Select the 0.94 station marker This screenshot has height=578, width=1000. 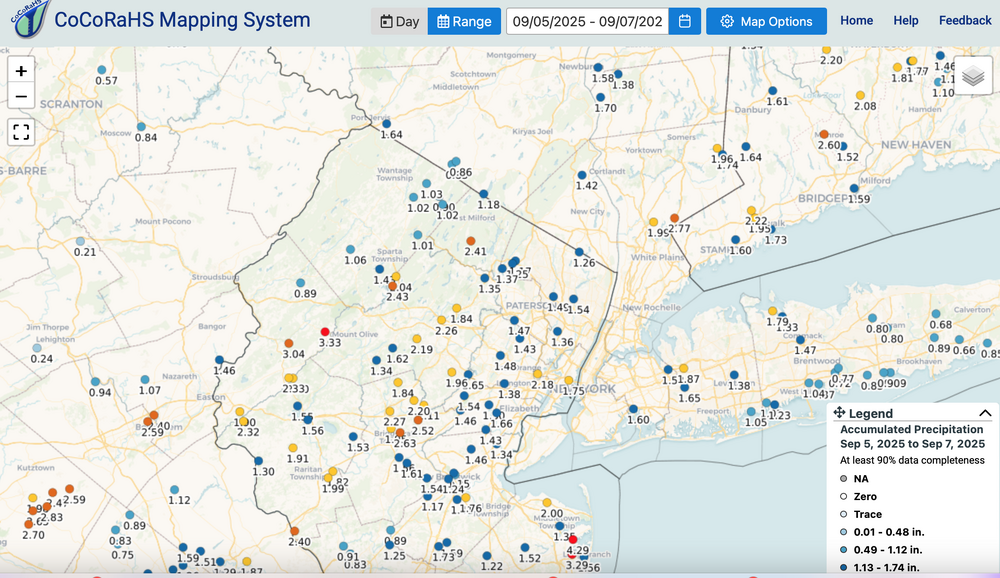pyautogui.click(x=95, y=382)
